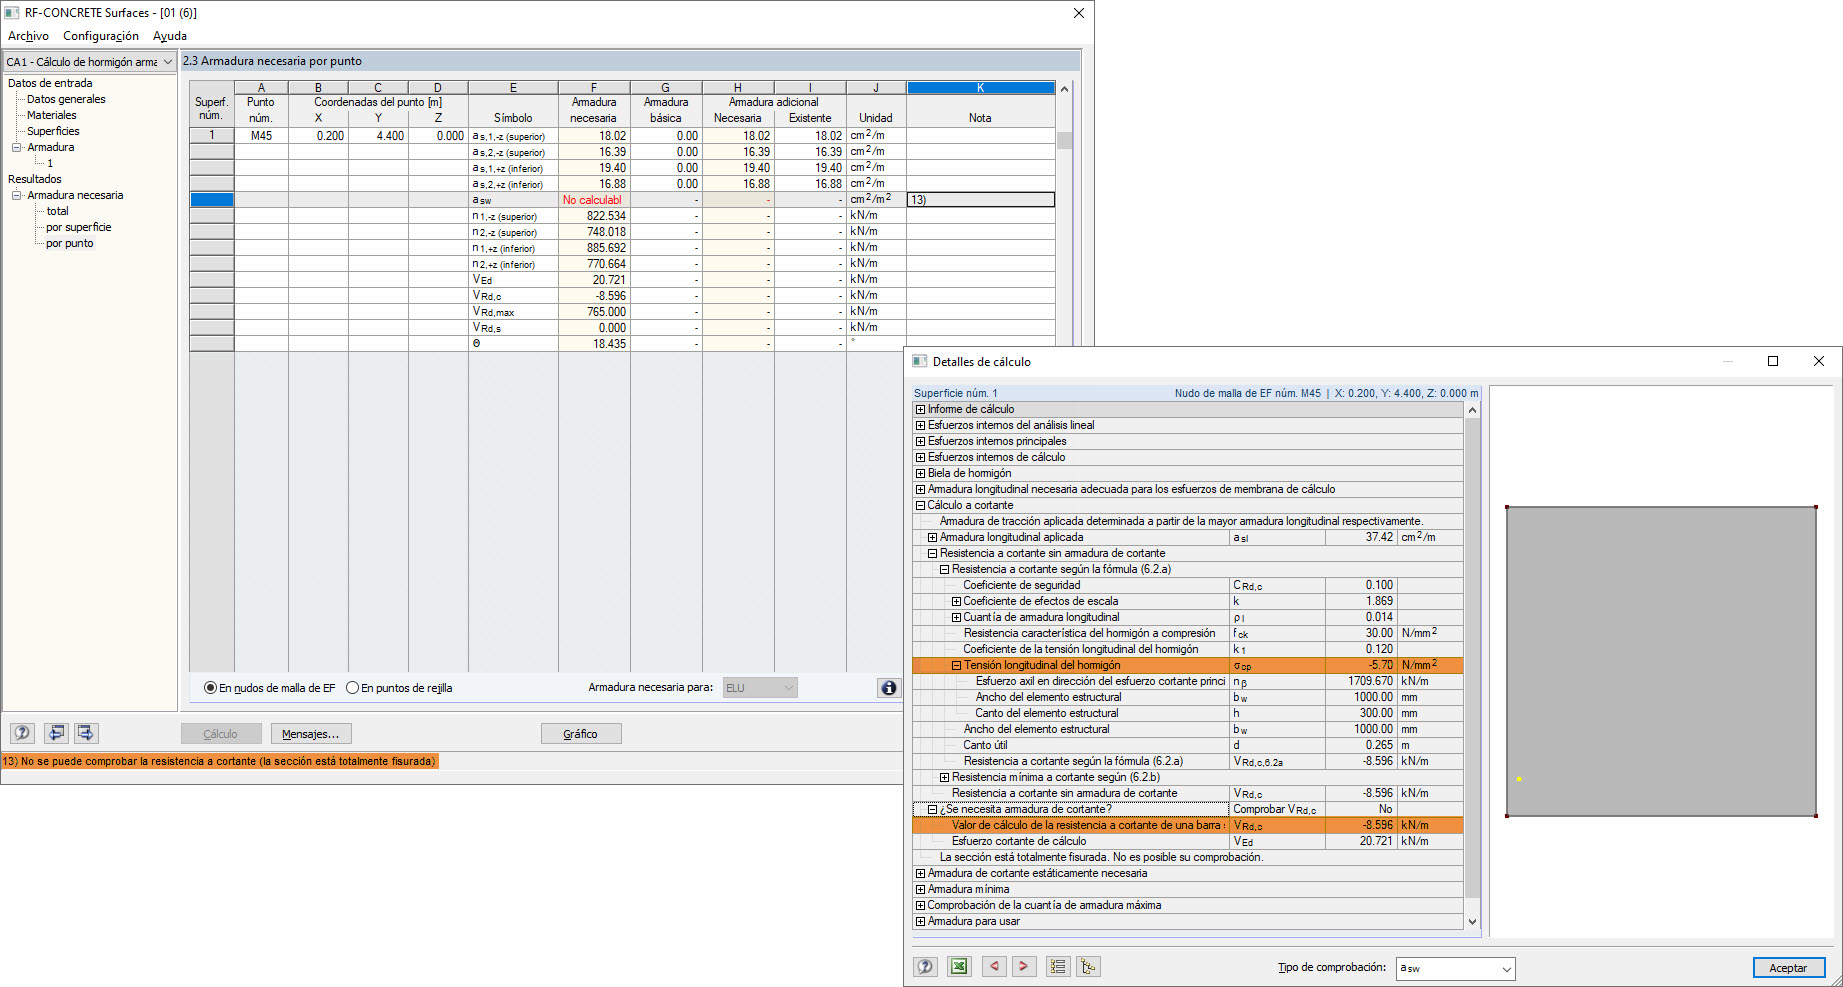The width and height of the screenshot is (1843, 987).
Task: Click the 'No calculabl' cell in the table
Action: (594, 199)
